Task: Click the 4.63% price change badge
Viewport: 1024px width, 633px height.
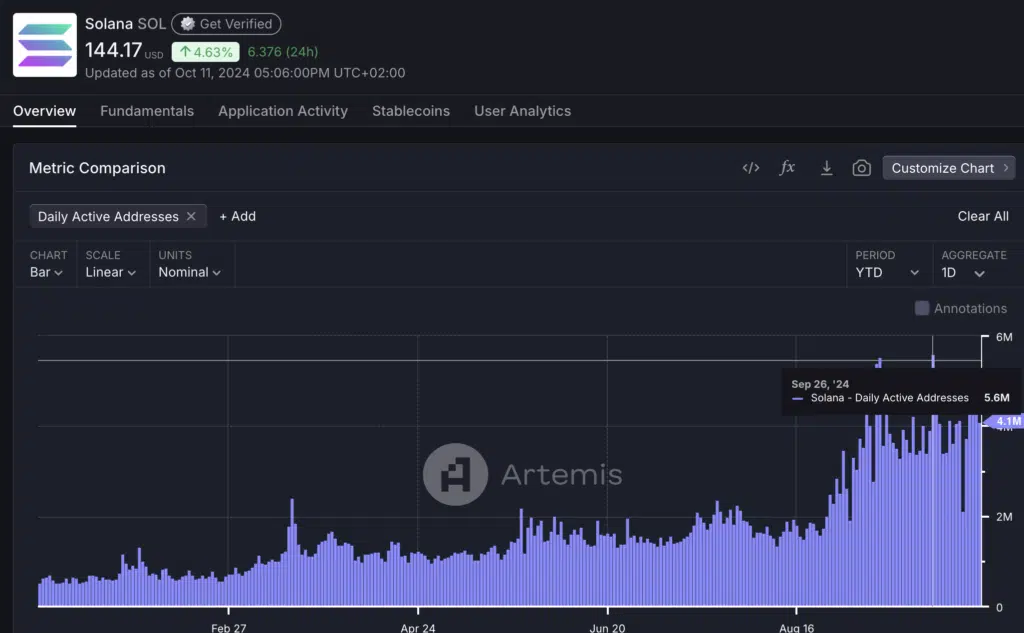Action: coord(205,52)
